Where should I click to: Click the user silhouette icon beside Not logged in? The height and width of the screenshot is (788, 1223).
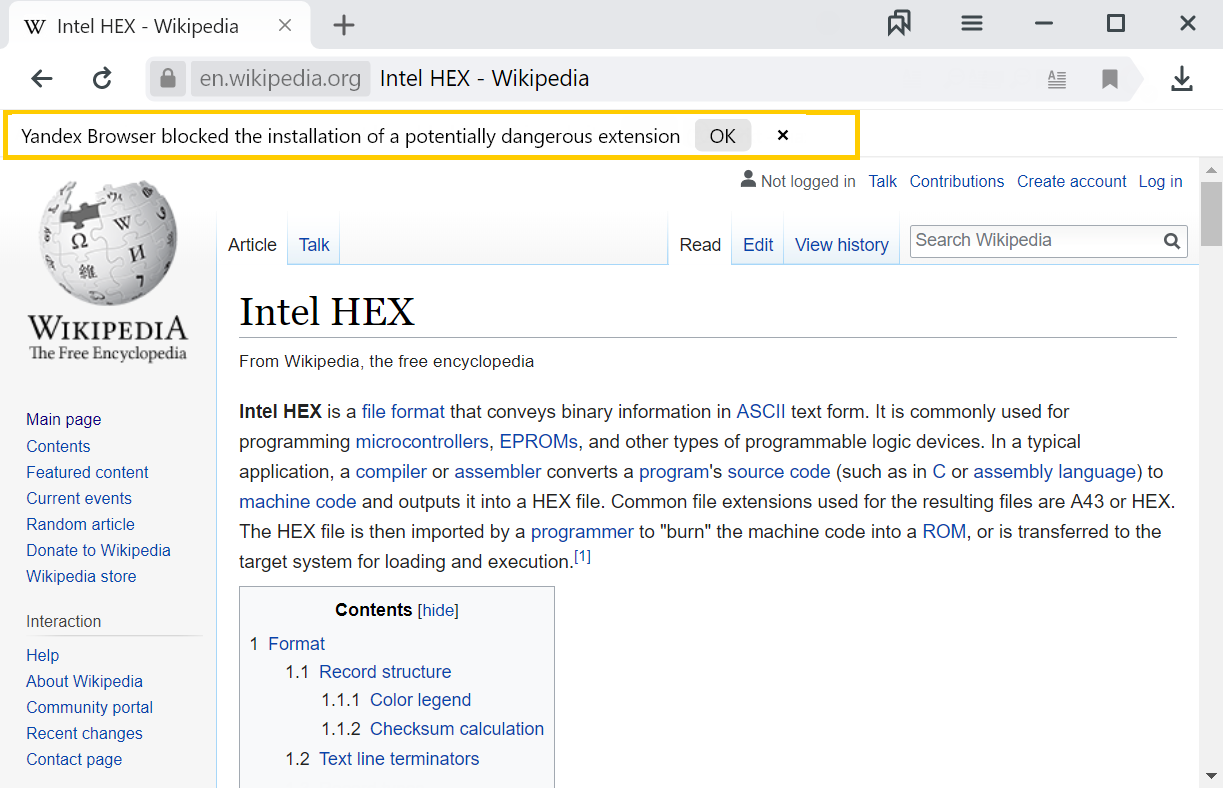[x=748, y=180]
